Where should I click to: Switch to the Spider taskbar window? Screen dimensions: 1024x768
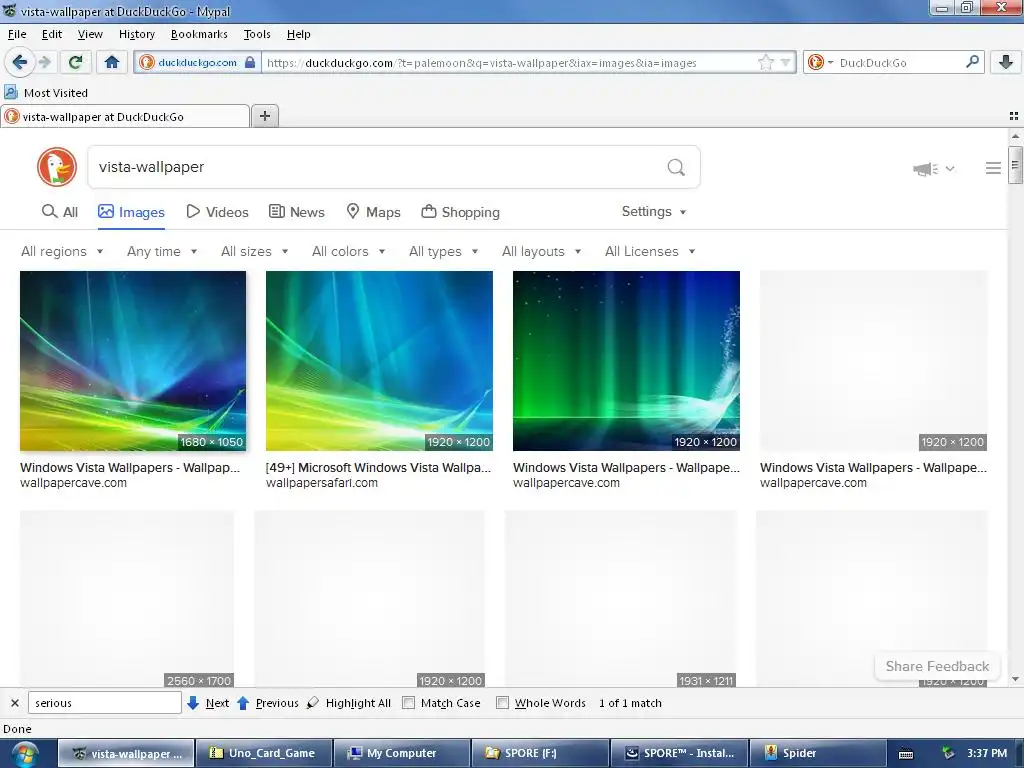pyautogui.click(x=816, y=753)
